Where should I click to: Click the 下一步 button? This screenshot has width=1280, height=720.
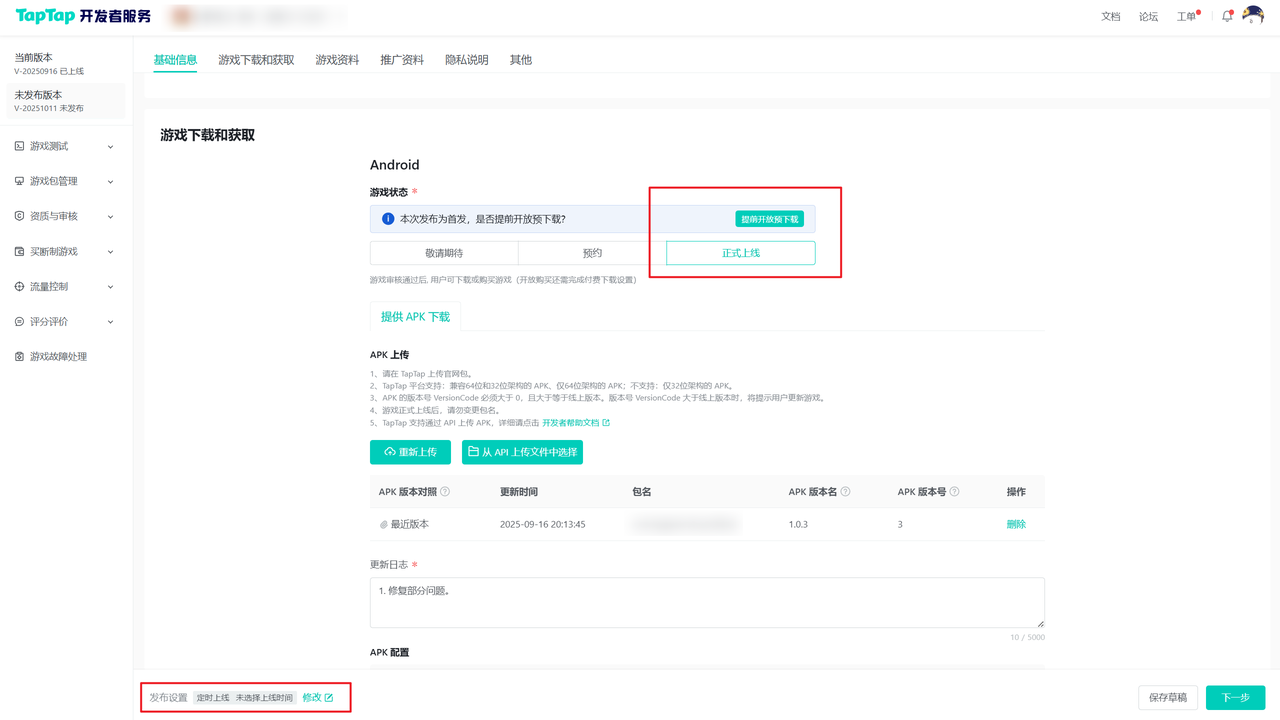pyautogui.click(x=1235, y=698)
